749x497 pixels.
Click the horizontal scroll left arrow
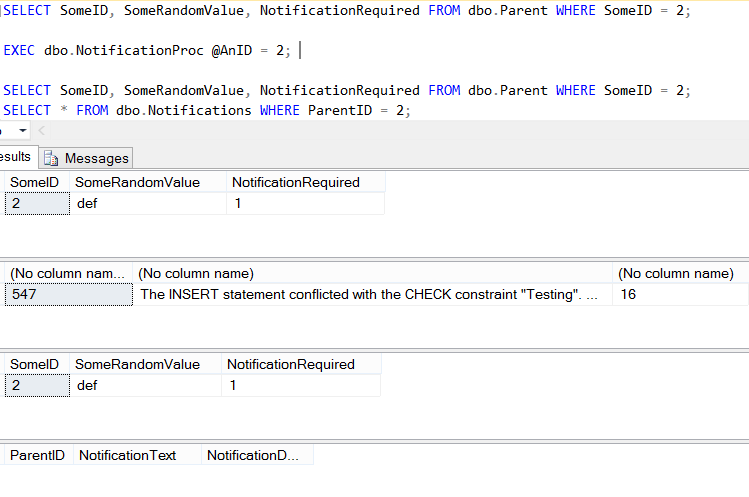tap(42, 130)
